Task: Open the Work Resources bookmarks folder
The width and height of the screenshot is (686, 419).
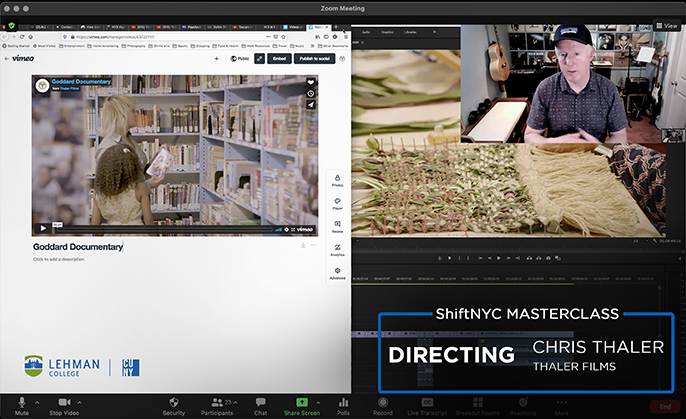Action: tap(257, 46)
